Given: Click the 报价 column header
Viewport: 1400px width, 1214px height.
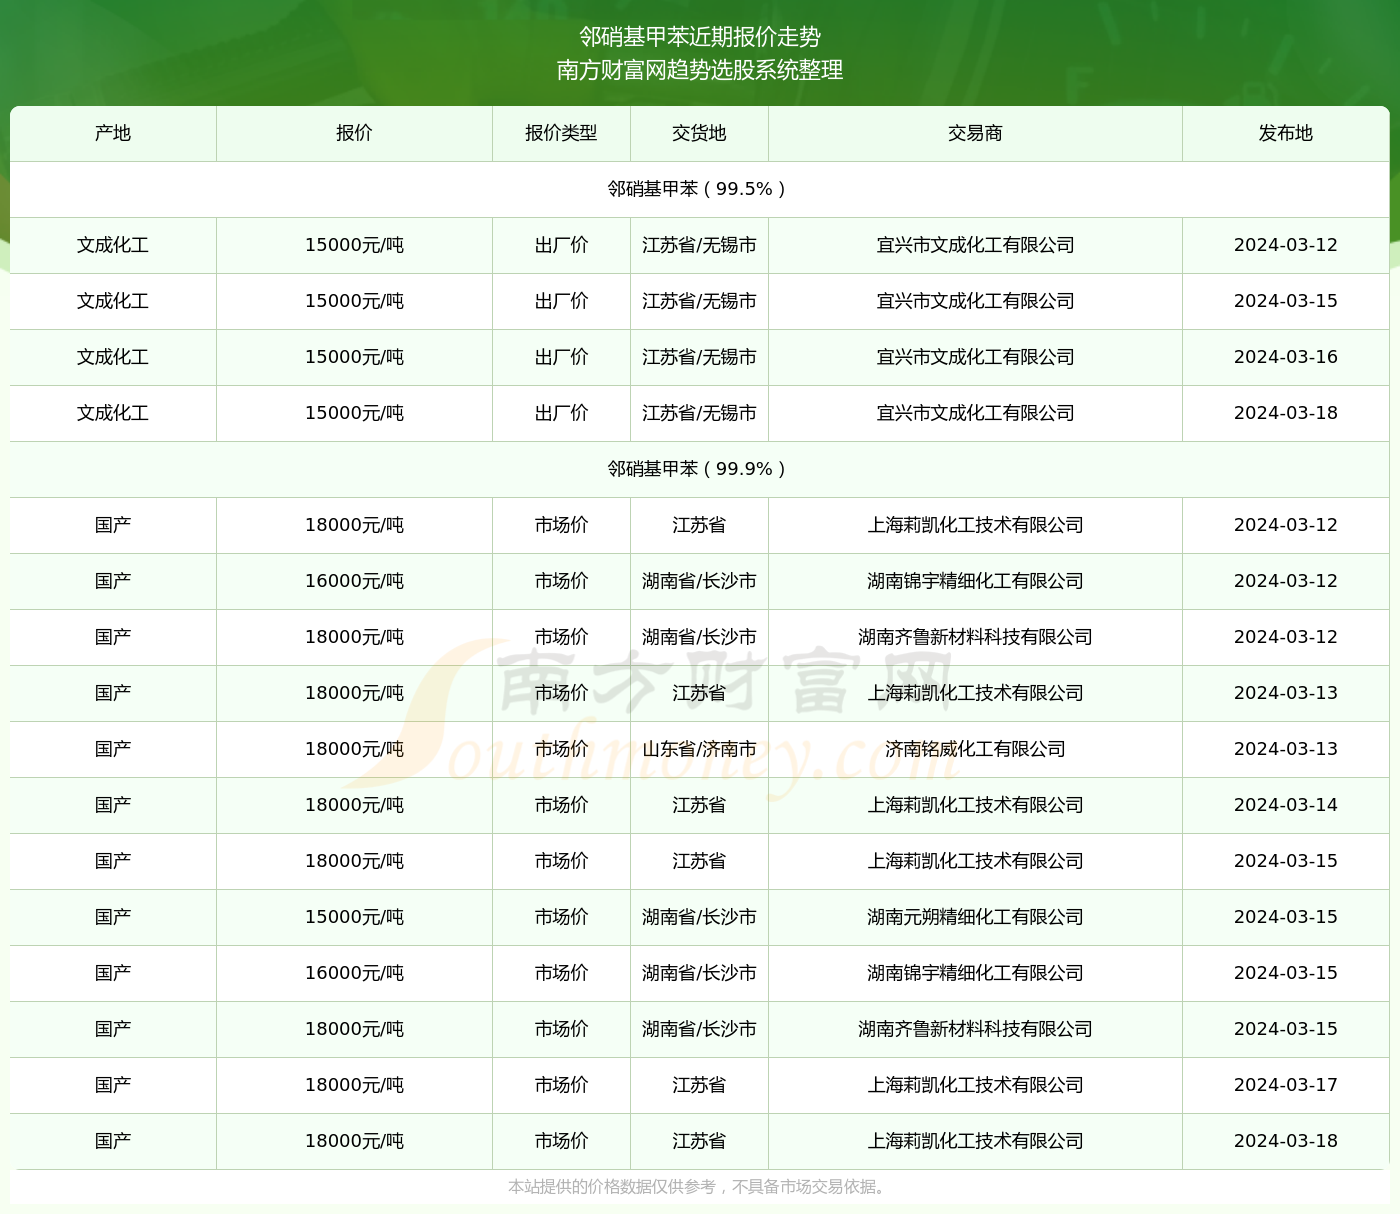Looking at the screenshot, I should (354, 133).
